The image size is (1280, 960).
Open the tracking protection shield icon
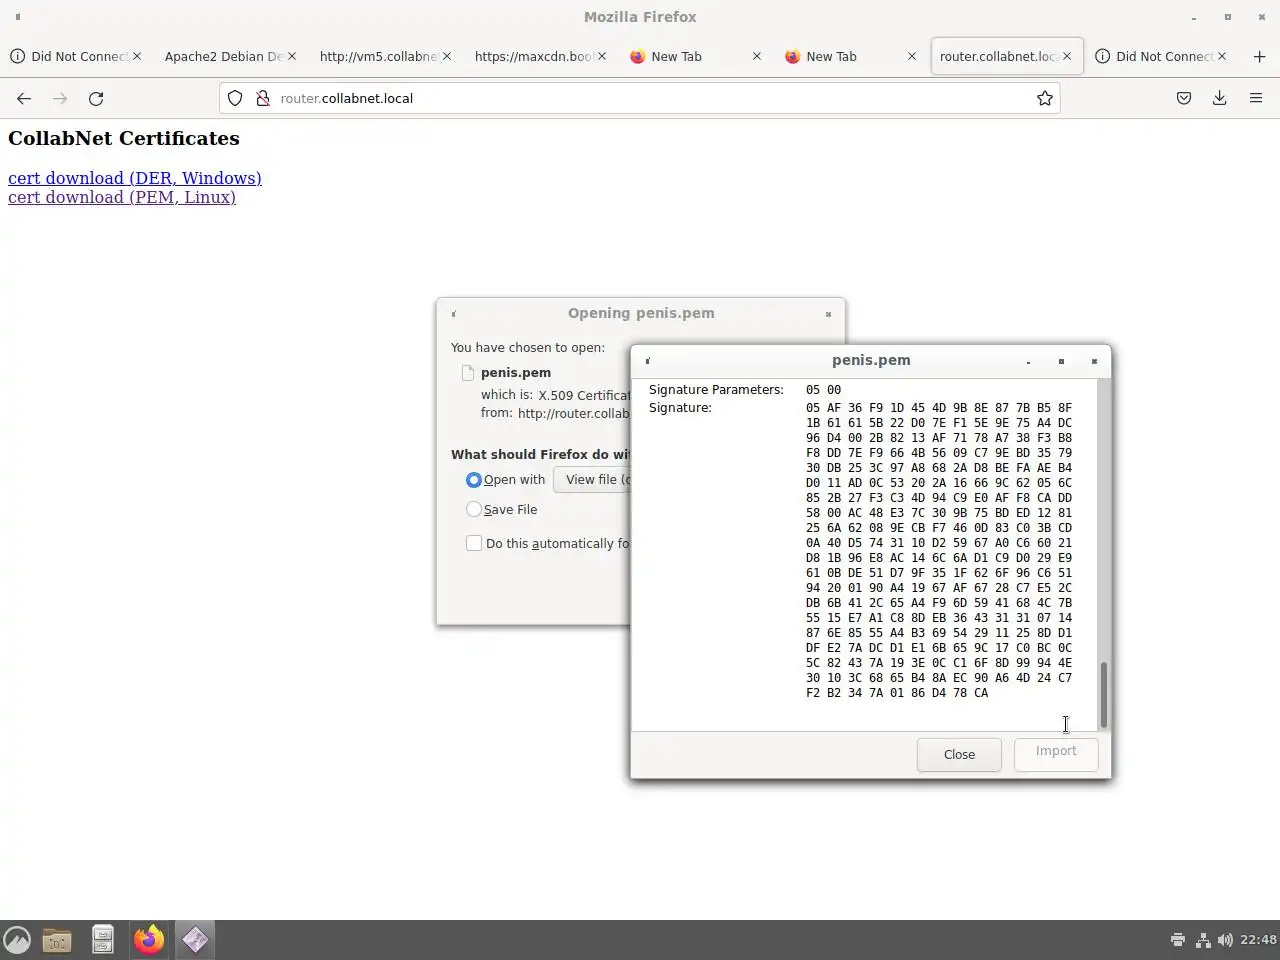point(235,98)
